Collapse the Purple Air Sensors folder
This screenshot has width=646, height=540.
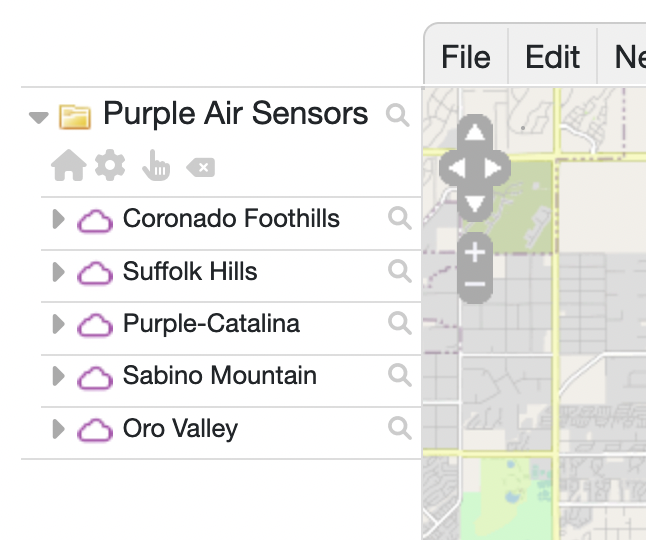[39, 117]
